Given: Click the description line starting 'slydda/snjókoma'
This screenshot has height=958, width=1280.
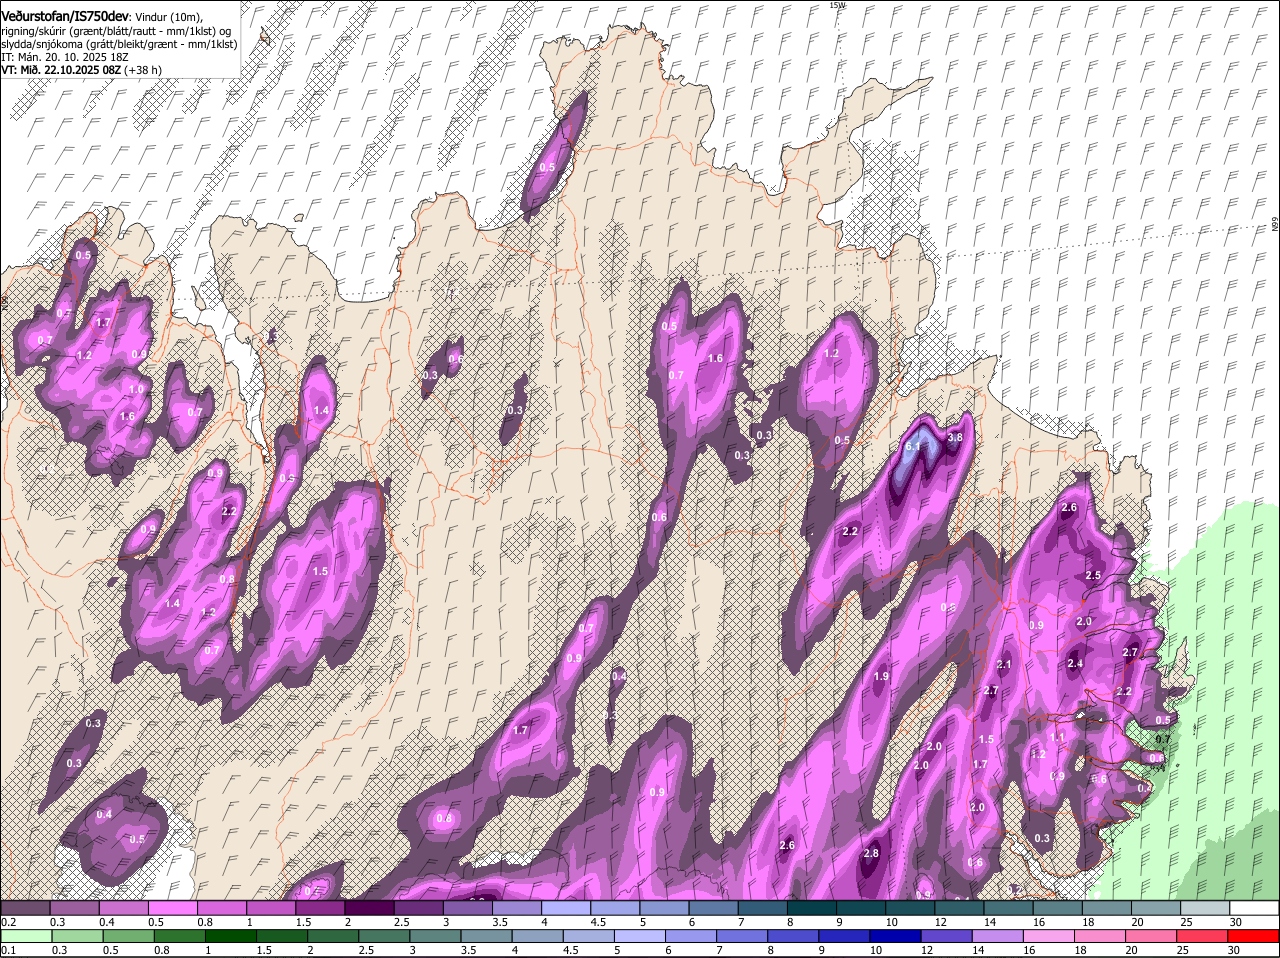Looking at the screenshot, I should click(x=119, y=44).
